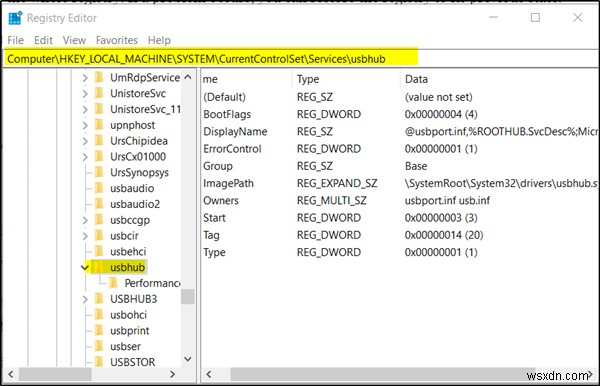Select the DisplayName value
This screenshot has height=386, width=600.
point(235,132)
